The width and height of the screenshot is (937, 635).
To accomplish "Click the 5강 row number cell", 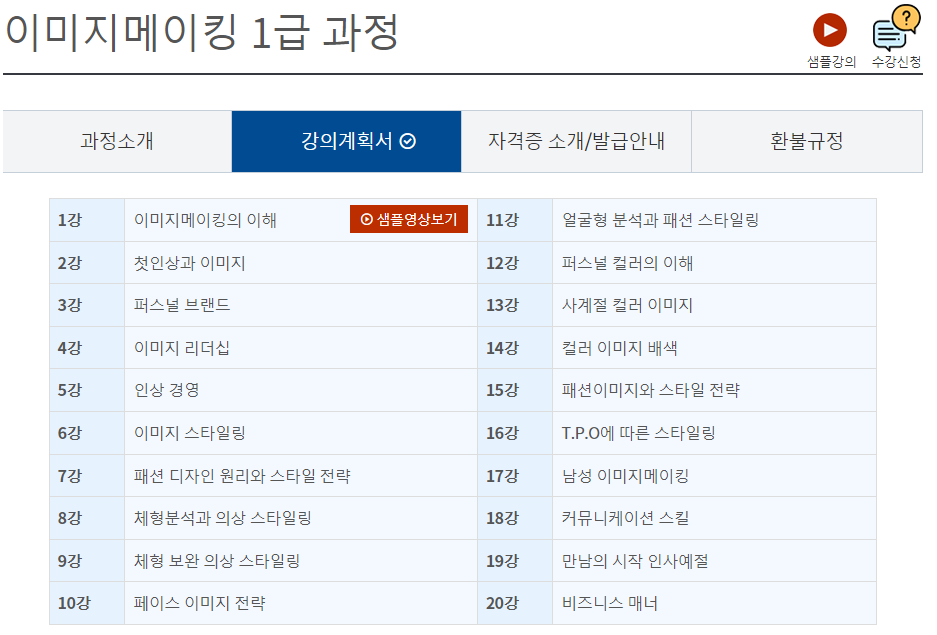I will (x=87, y=390).
